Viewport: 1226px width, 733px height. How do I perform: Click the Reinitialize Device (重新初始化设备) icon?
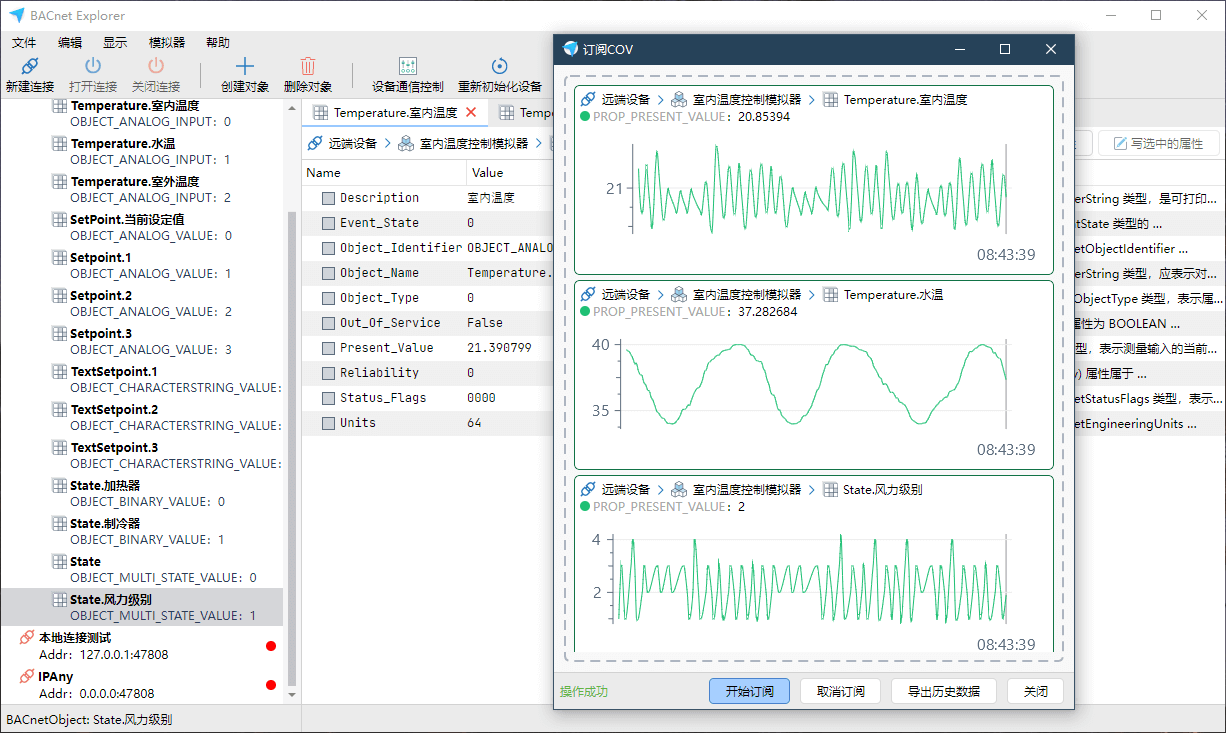[499, 67]
